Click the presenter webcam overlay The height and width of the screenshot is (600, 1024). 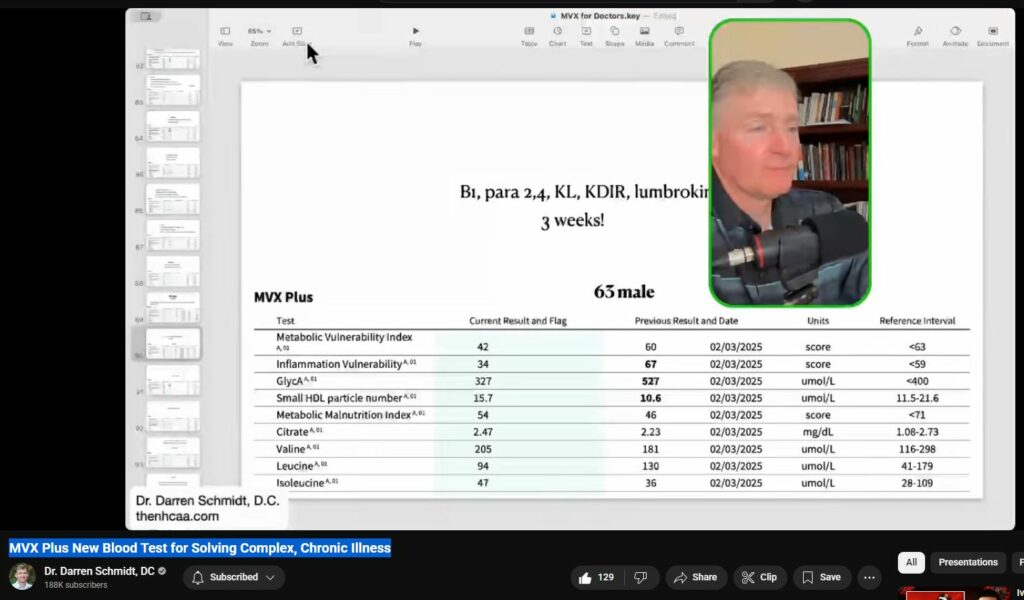click(x=790, y=163)
